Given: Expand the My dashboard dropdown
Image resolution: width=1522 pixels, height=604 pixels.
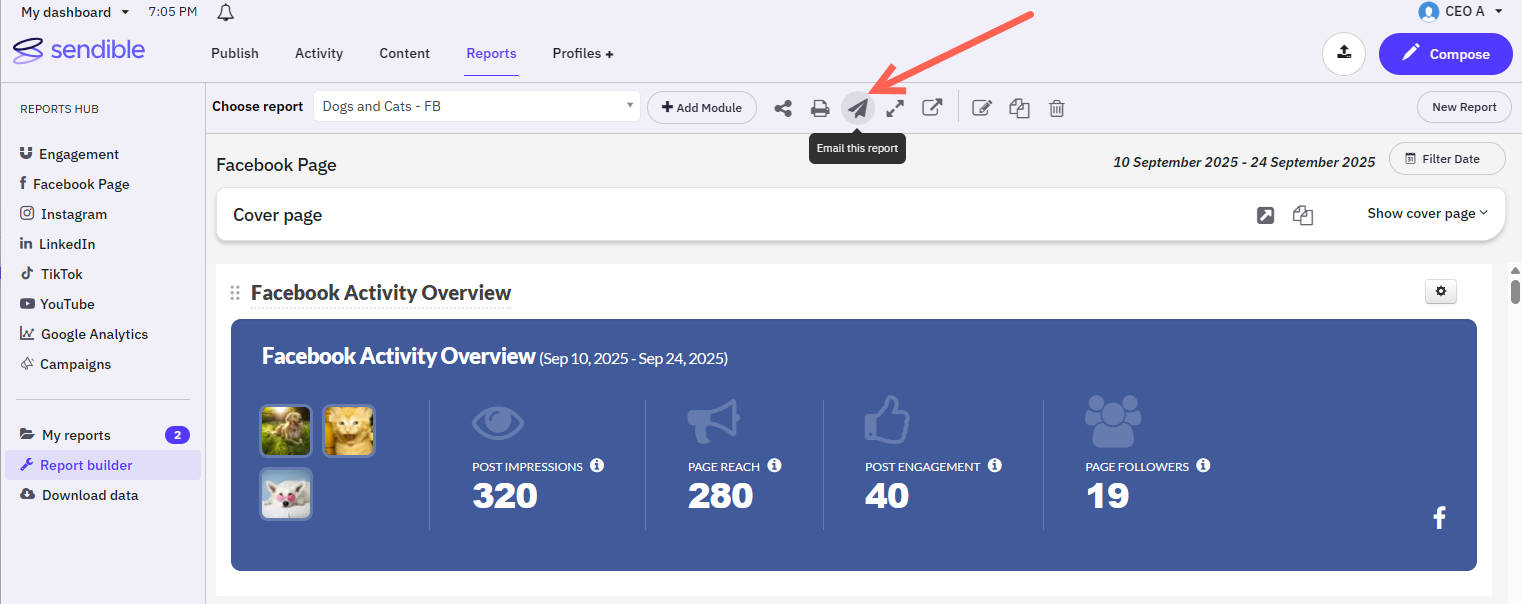Looking at the screenshot, I should [x=75, y=13].
